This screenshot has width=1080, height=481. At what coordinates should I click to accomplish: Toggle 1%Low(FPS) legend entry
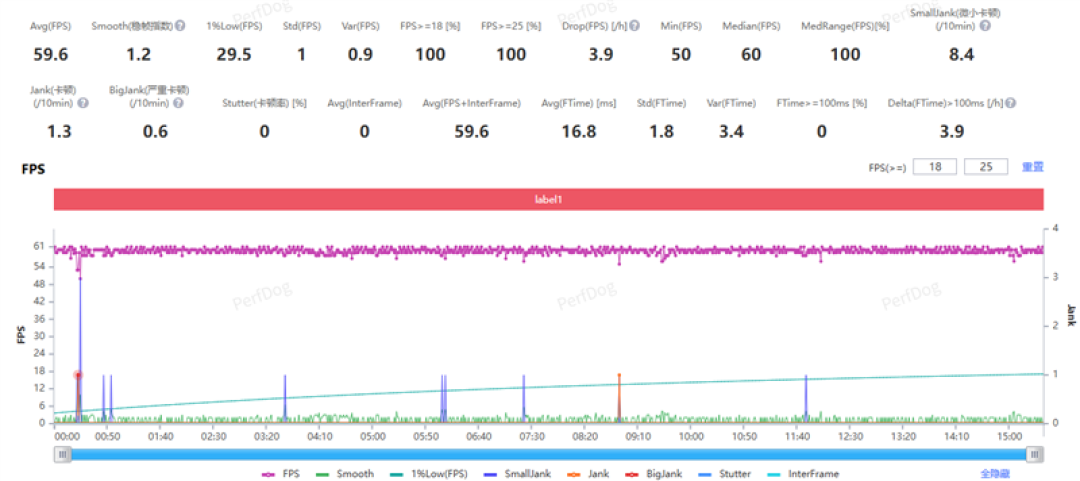pos(430,474)
